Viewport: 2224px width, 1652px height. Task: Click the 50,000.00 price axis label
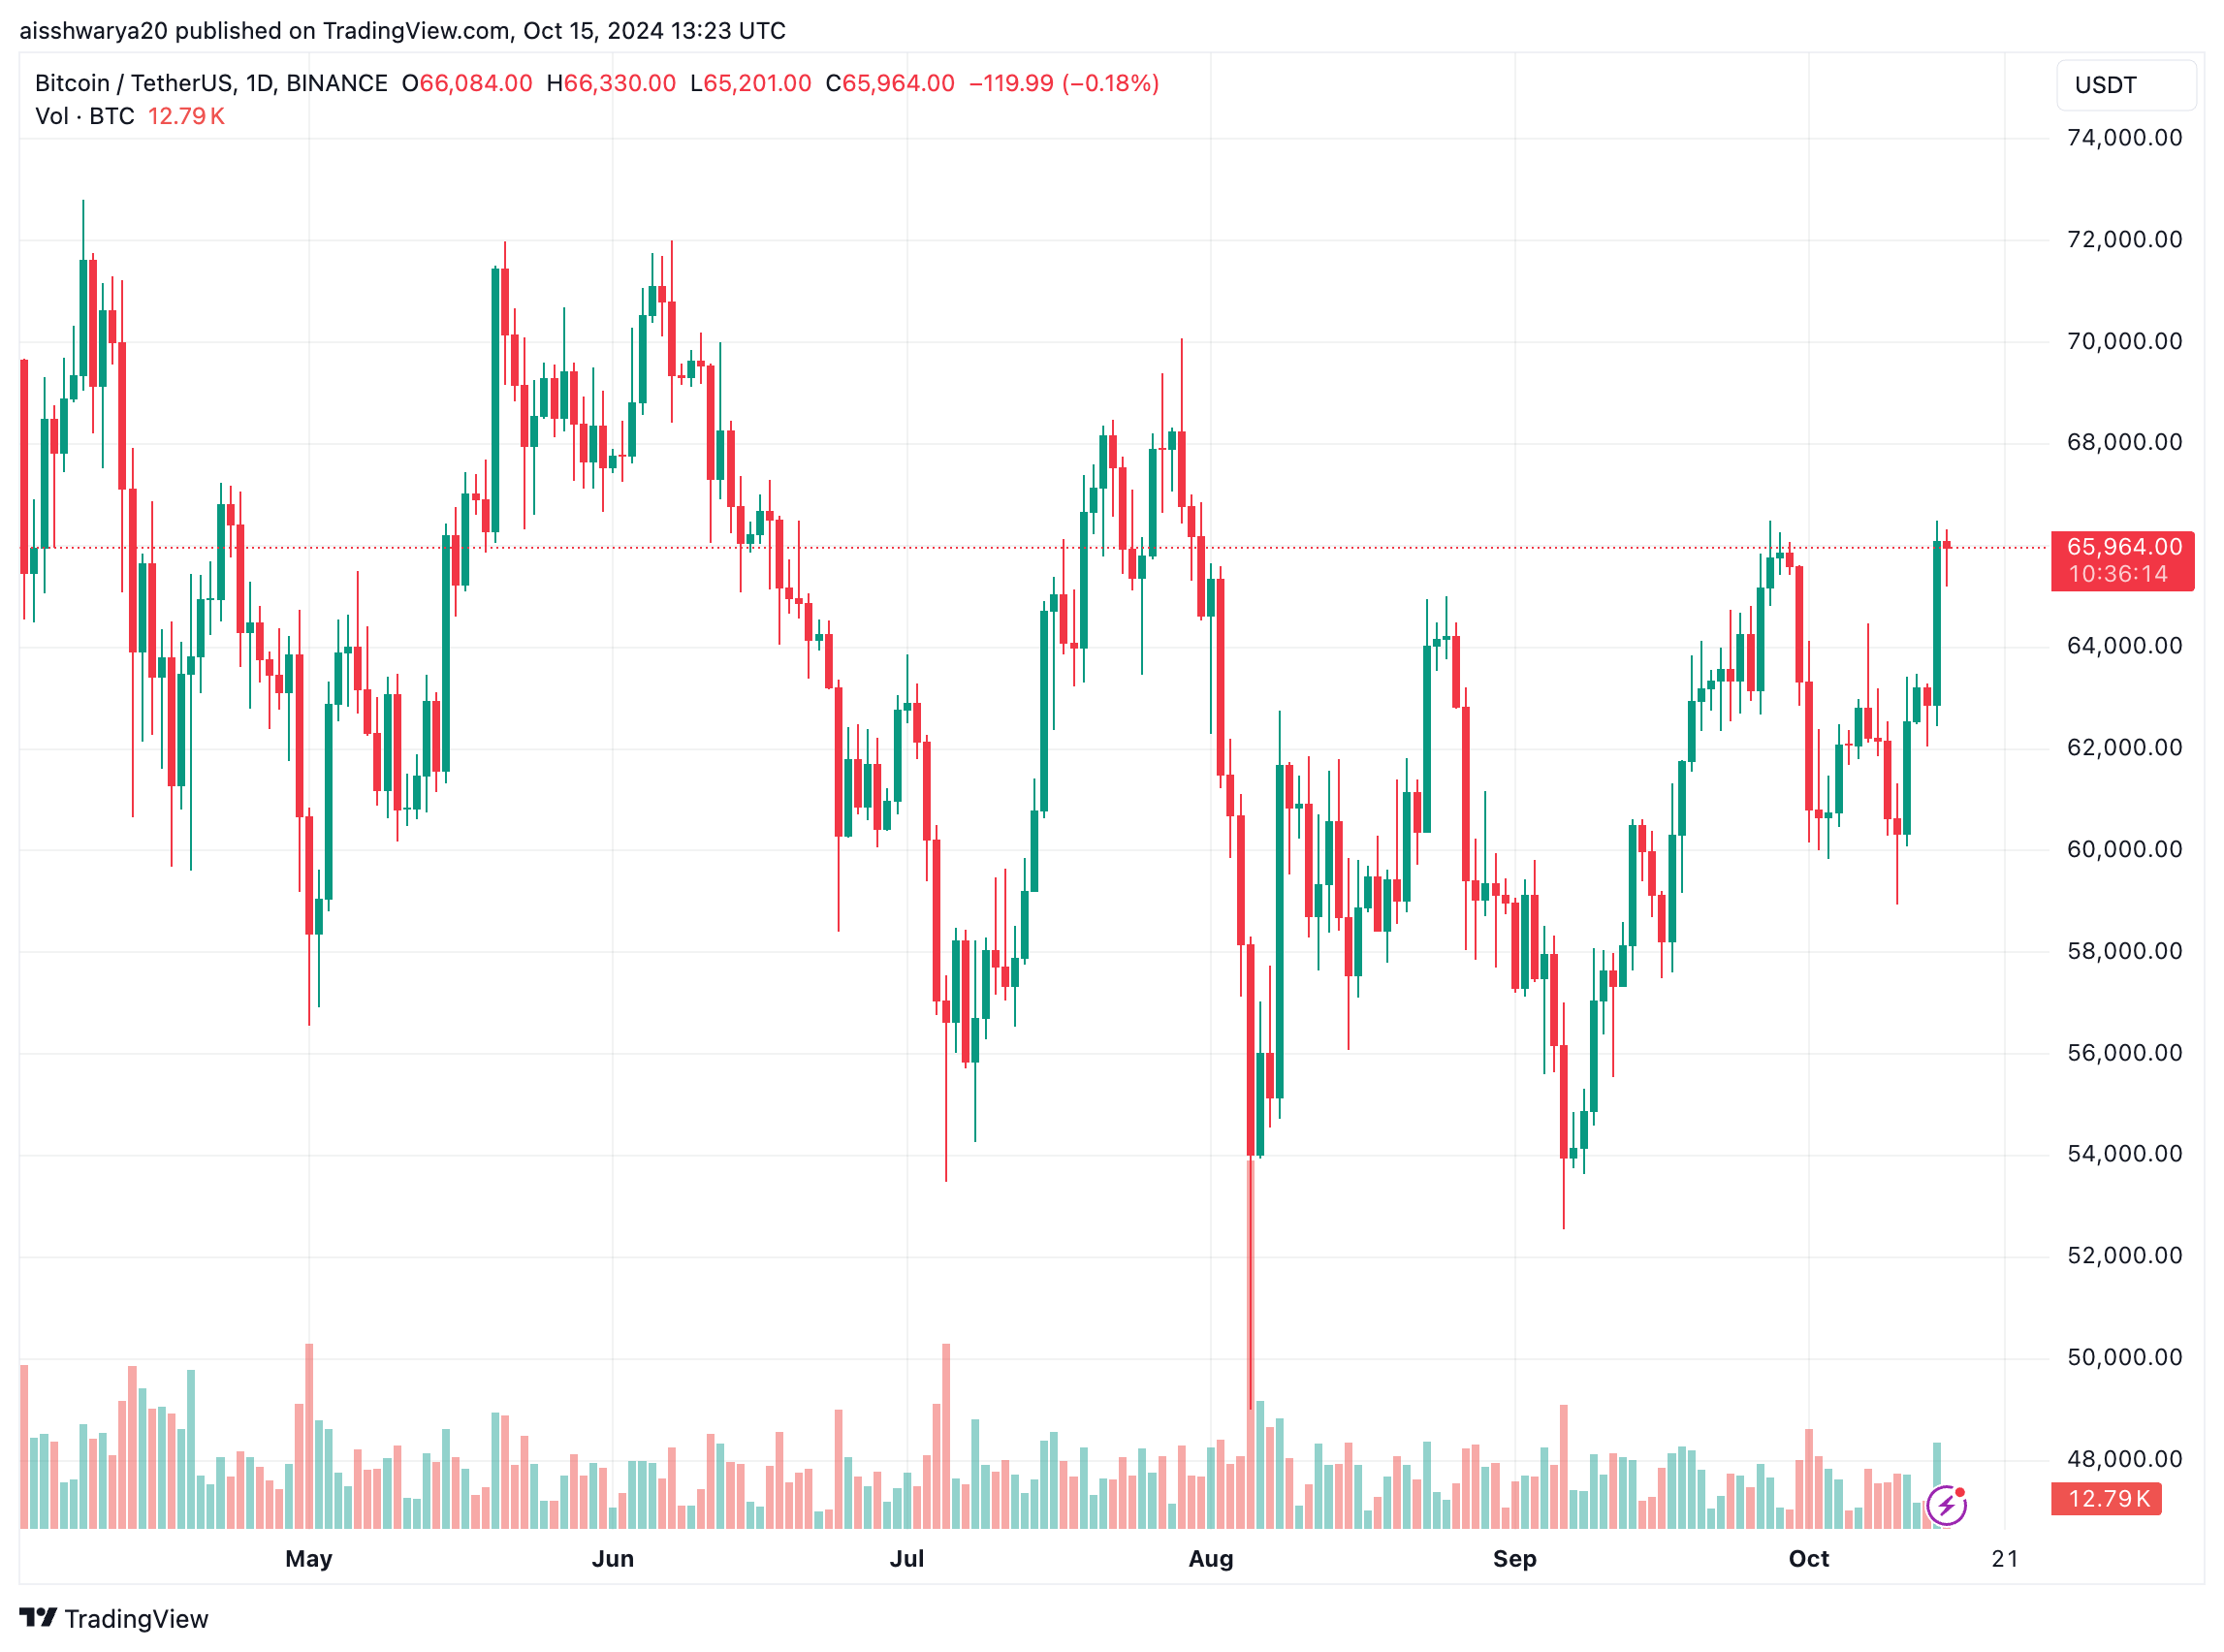pyautogui.click(x=2124, y=1358)
